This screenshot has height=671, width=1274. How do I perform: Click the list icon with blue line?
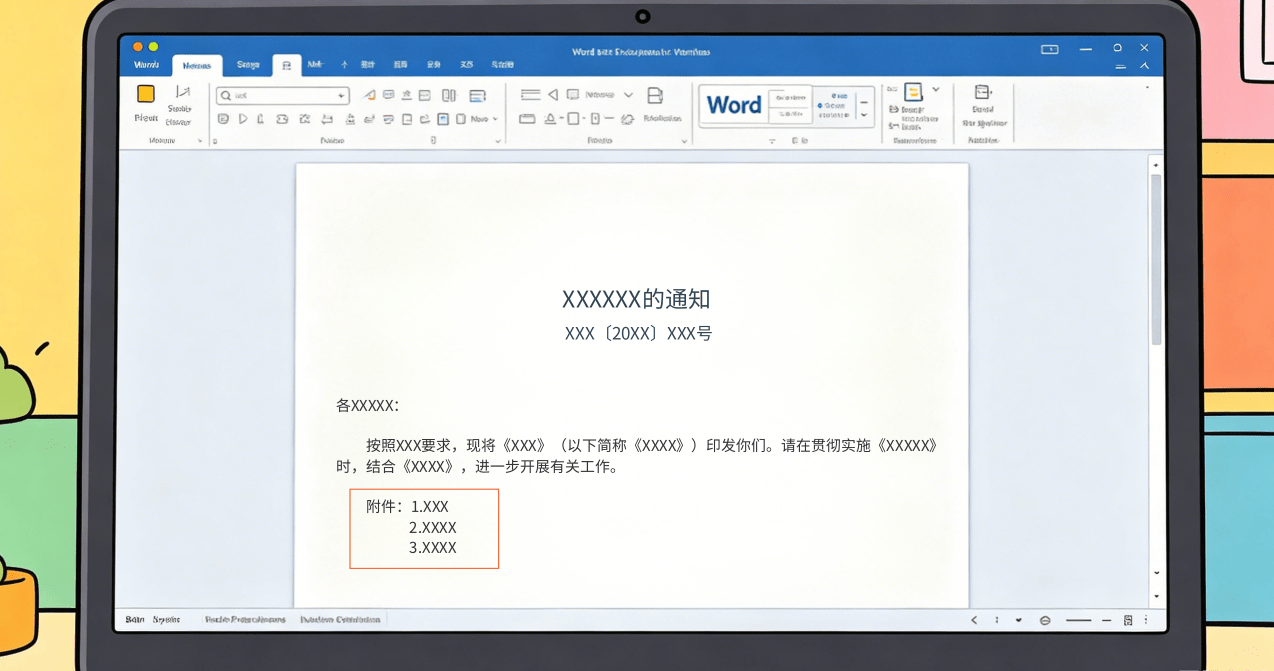click(477, 96)
